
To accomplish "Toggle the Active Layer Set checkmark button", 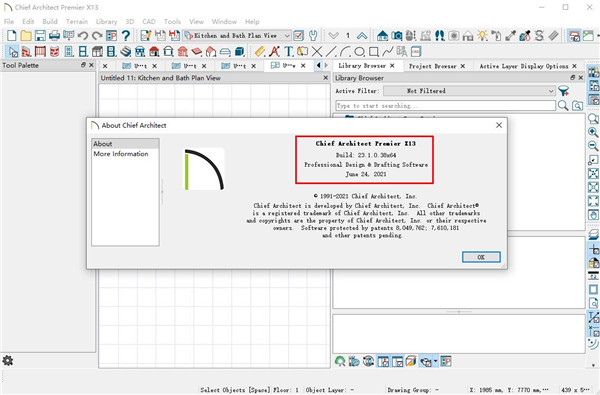I will click(298, 36).
